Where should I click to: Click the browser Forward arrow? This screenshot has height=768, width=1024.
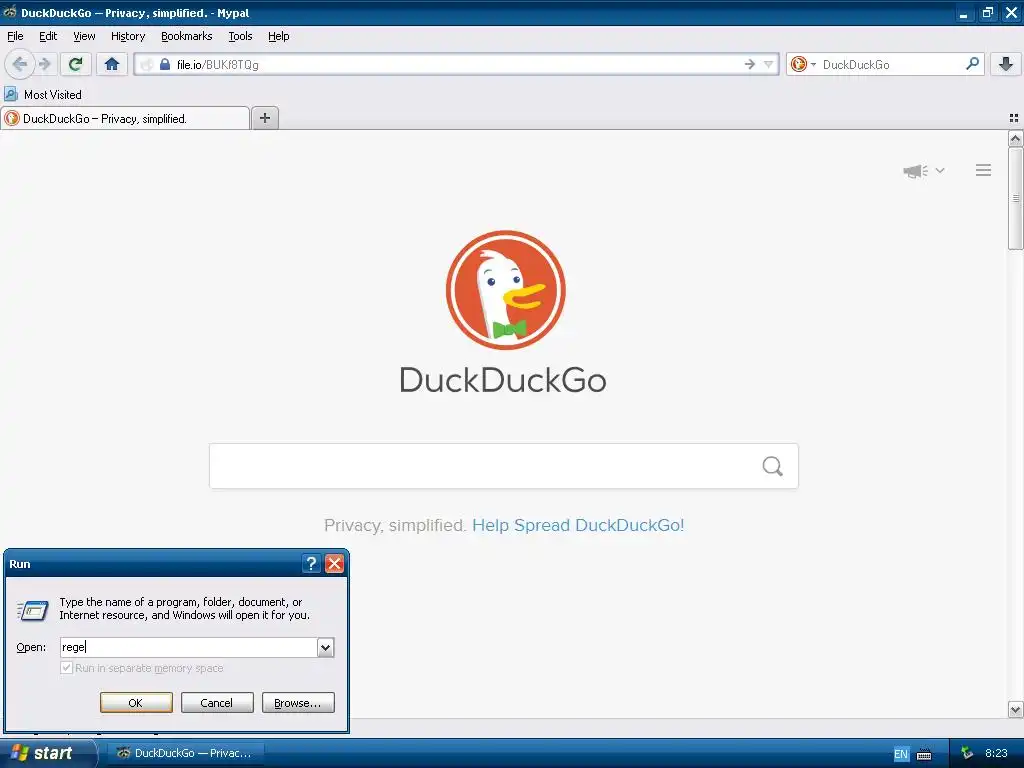pyautogui.click(x=44, y=64)
